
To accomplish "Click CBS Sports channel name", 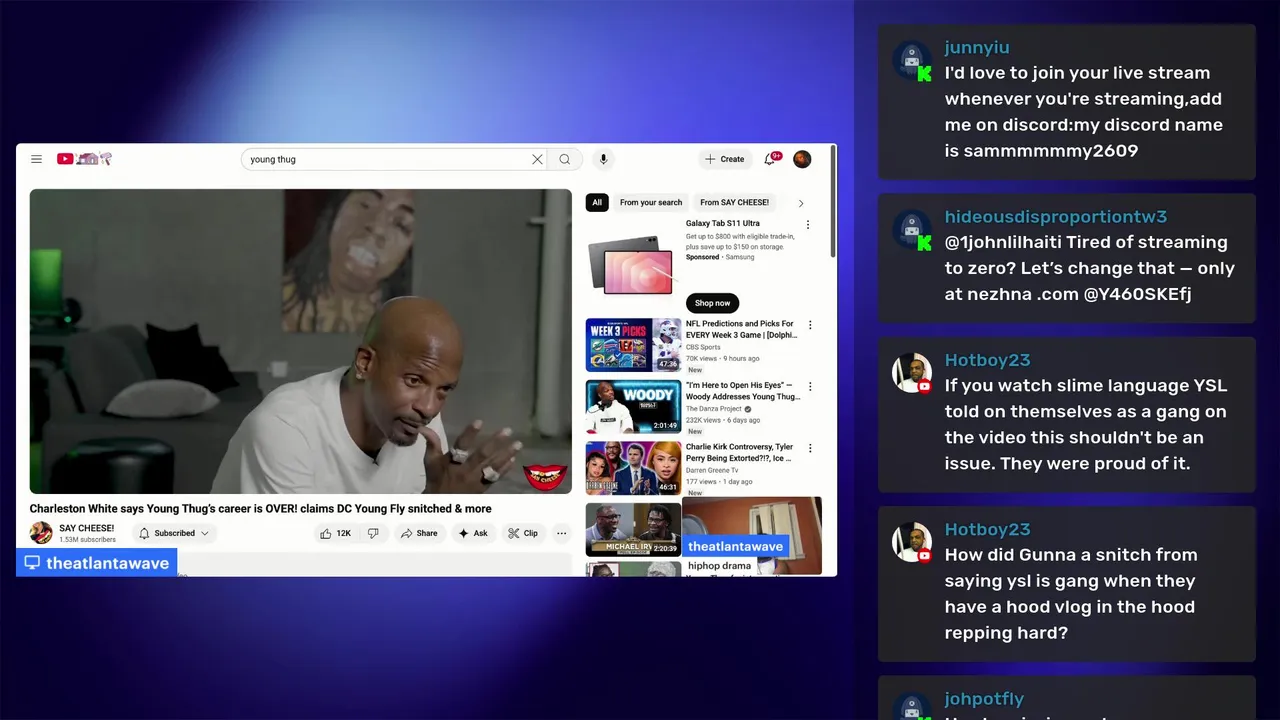I will [x=703, y=347].
